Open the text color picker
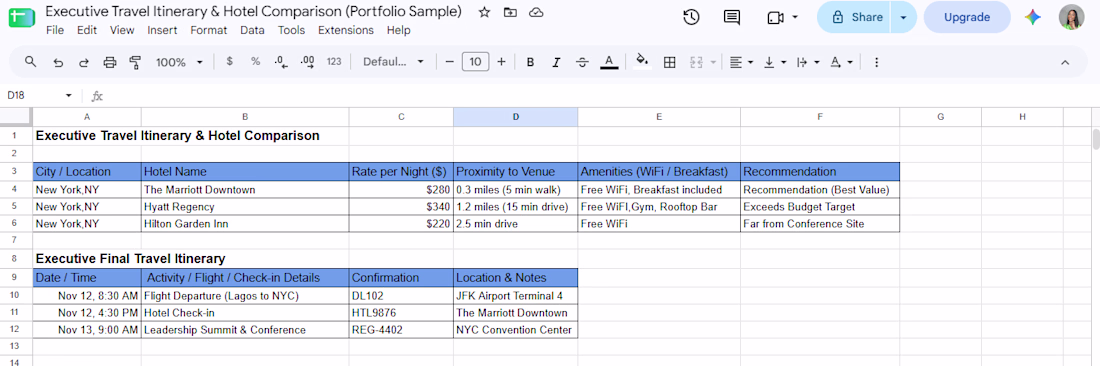This screenshot has height=366, width=1100. 609,62
